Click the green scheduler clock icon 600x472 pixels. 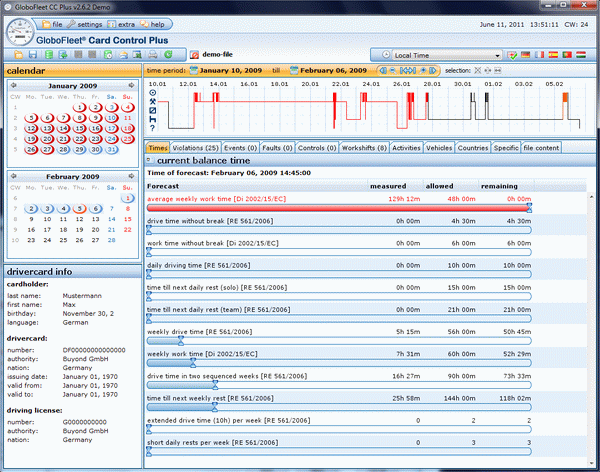click(108, 55)
